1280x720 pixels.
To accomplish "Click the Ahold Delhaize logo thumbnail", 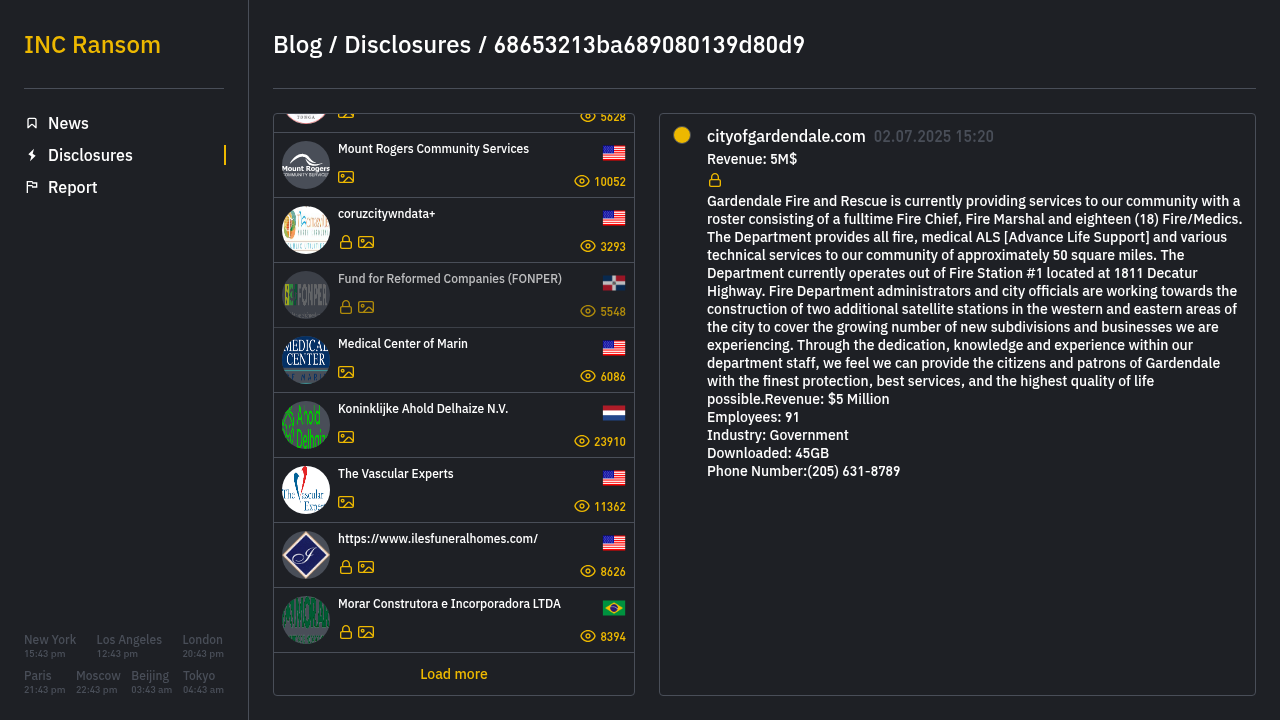I will pyautogui.click(x=306, y=425).
